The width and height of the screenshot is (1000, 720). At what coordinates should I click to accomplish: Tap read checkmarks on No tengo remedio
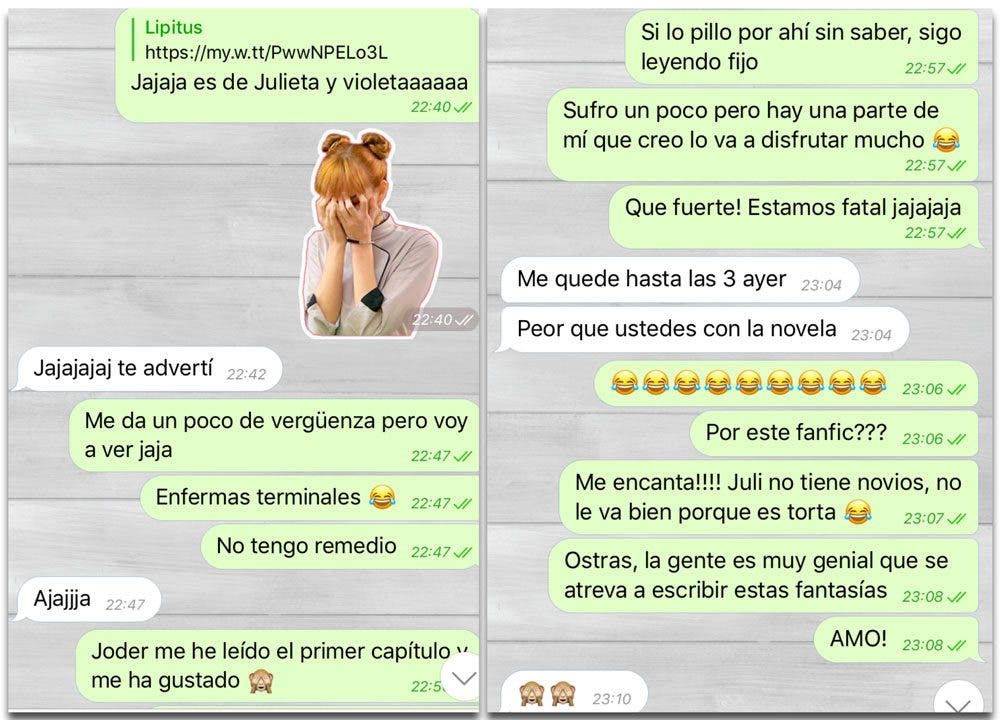pyautogui.click(x=462, y=552)
